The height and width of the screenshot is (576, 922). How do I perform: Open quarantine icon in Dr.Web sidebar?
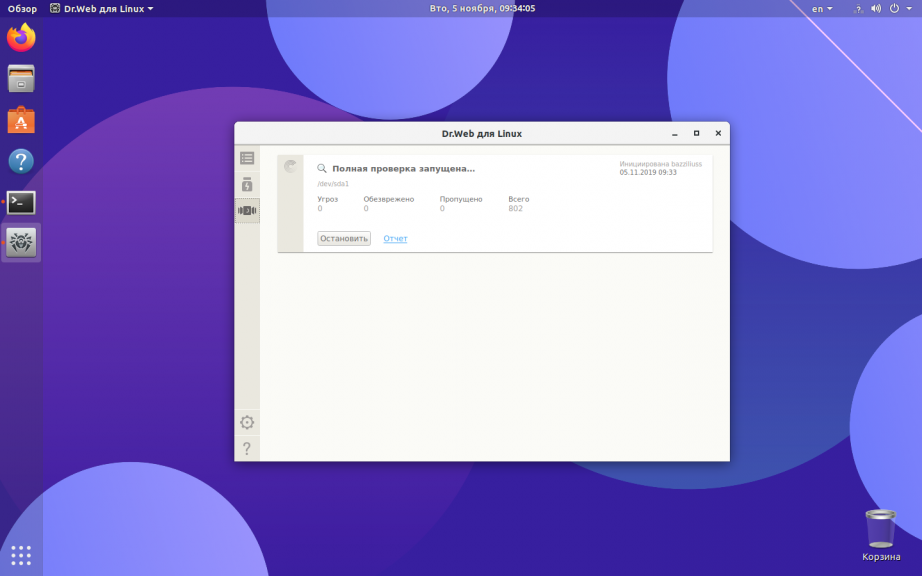click(x=247, y=185)
